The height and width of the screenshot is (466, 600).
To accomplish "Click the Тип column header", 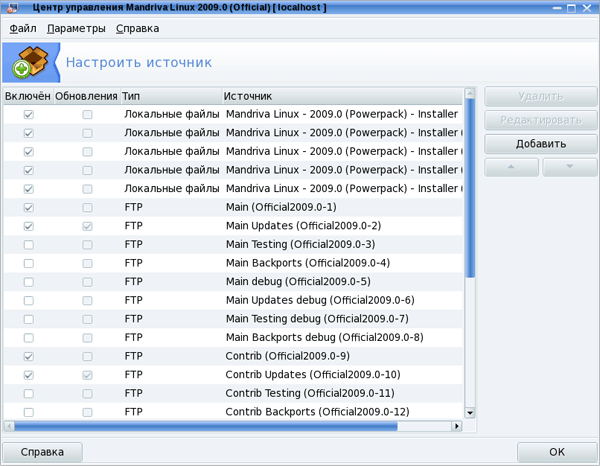I will [x=171, y=96].
